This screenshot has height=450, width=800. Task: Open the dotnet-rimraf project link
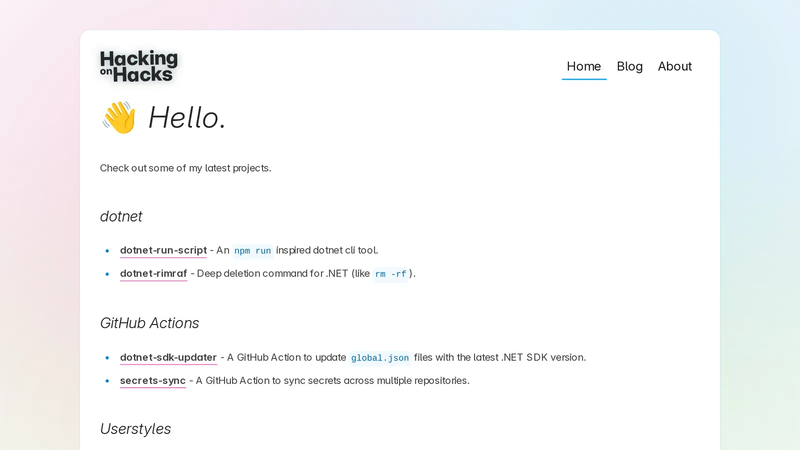[154, 273]
